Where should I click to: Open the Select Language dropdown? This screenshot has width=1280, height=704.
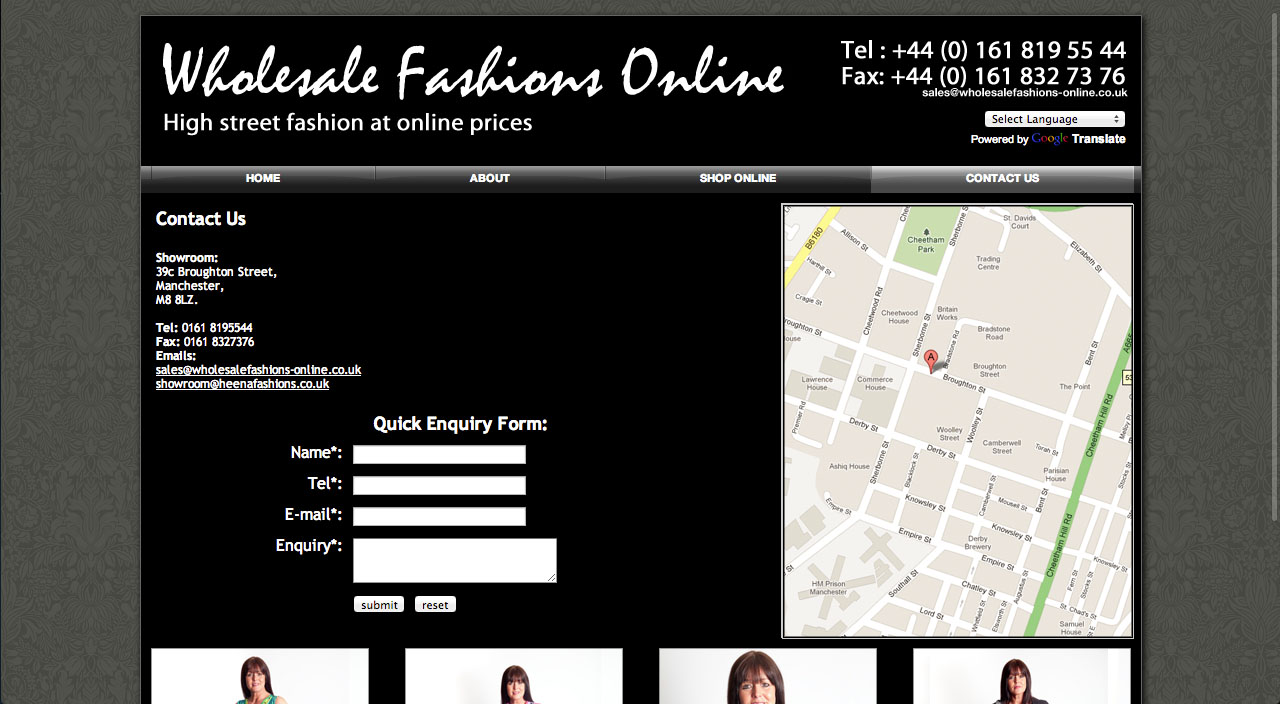(1055, 119)
